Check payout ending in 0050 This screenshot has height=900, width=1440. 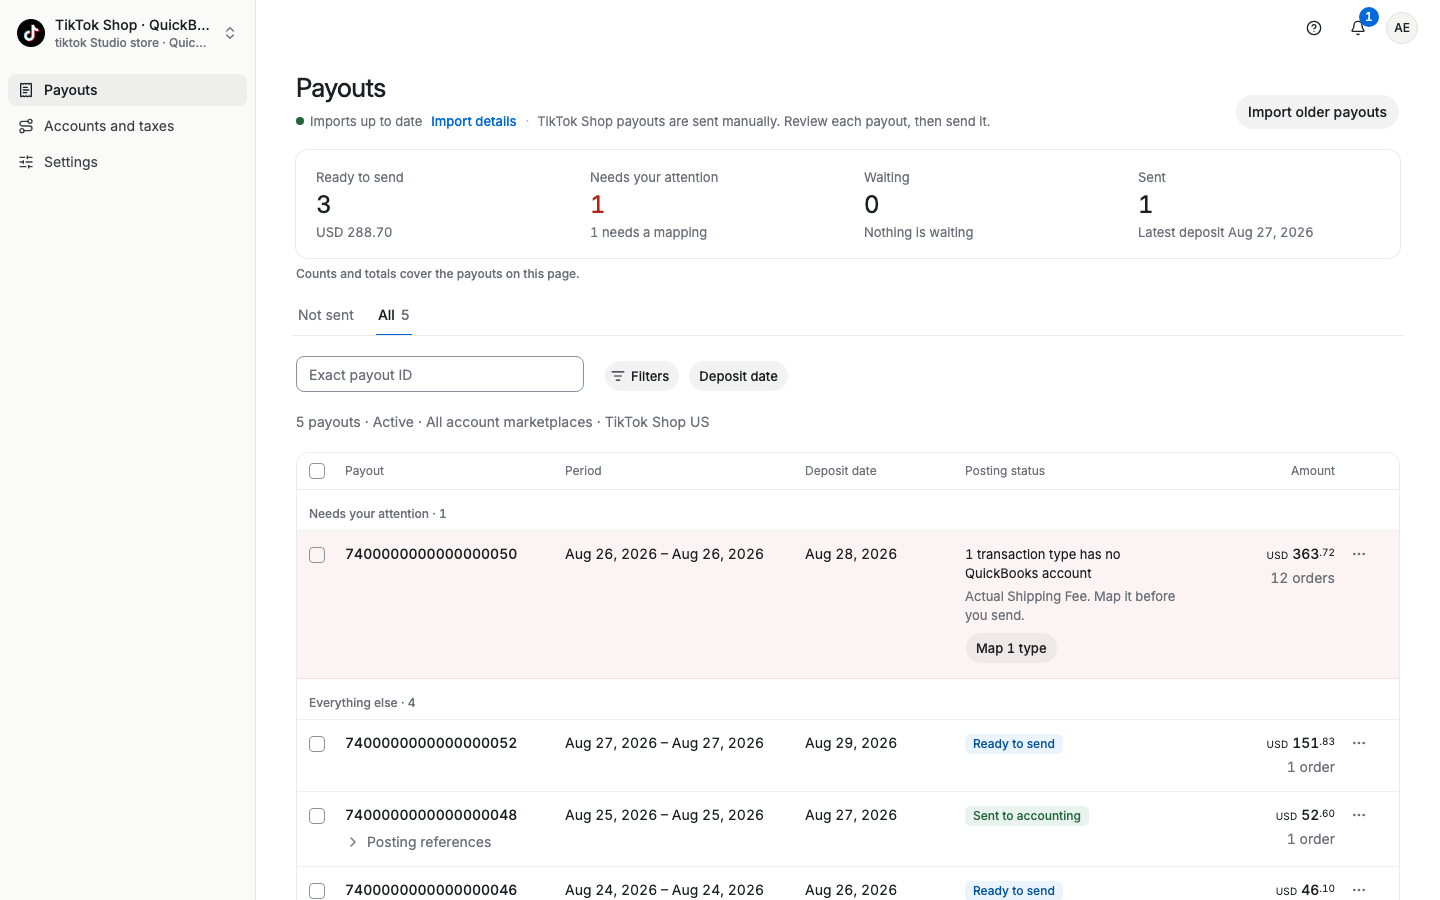tap(317, 555)
